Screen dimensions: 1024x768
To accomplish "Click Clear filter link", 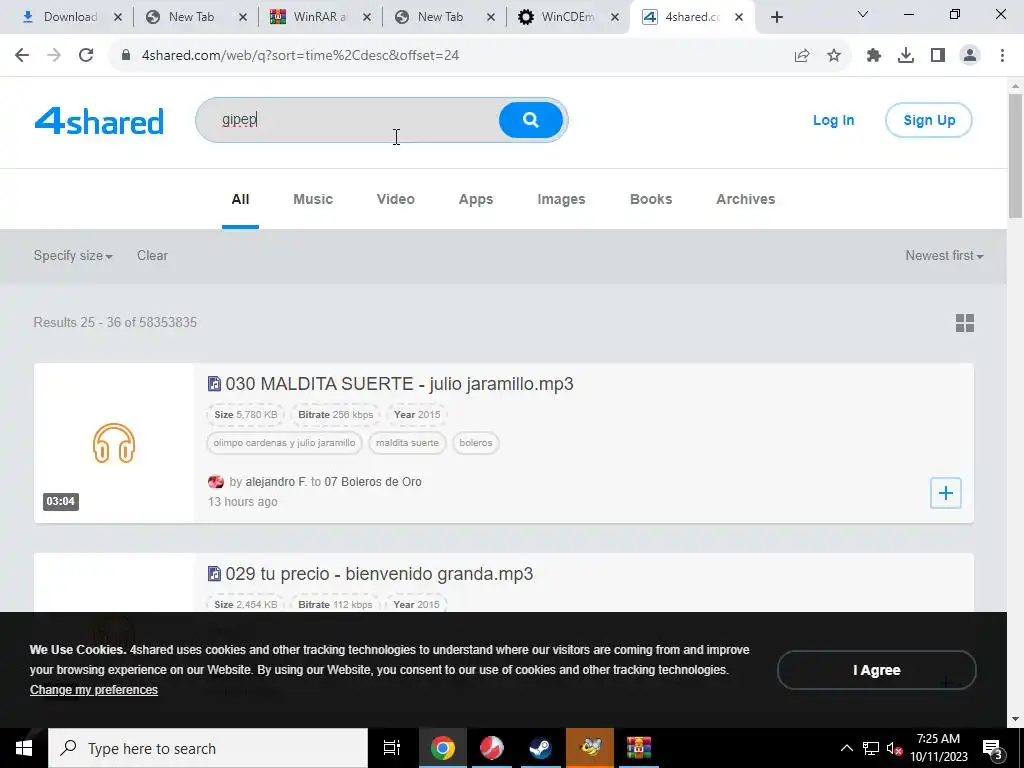I will 152,256.
